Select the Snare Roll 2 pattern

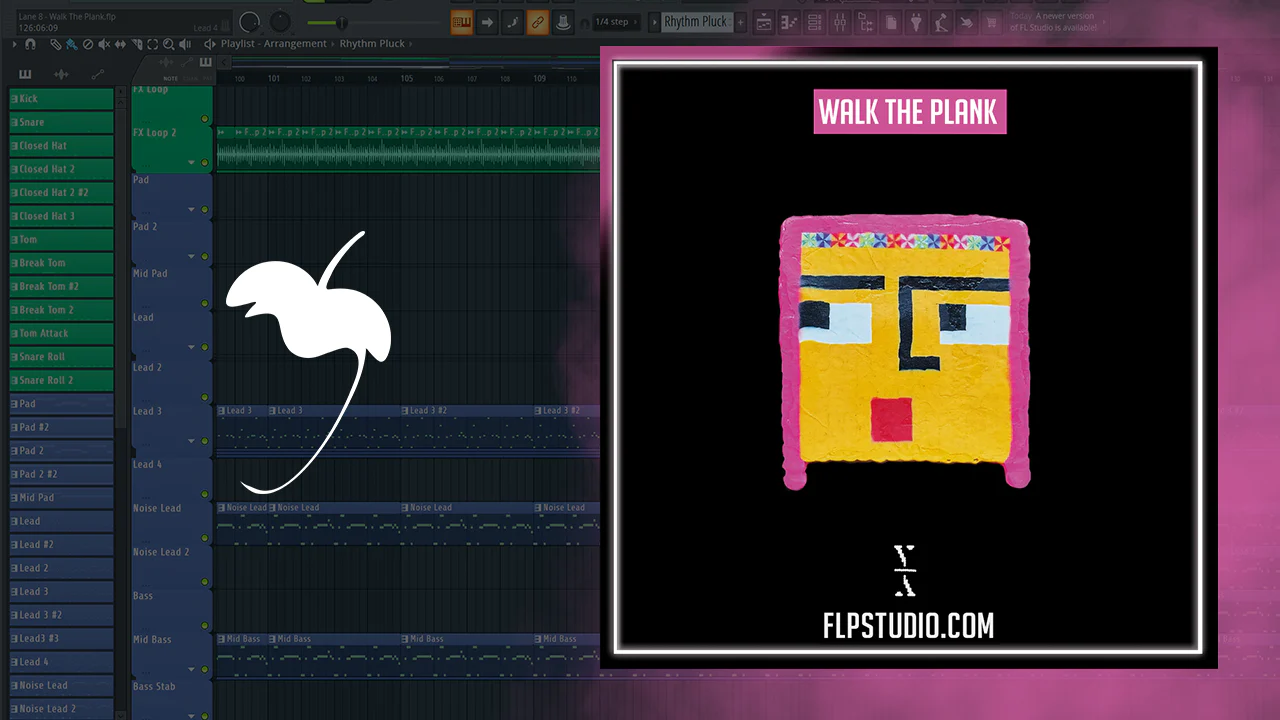[61, 380]
